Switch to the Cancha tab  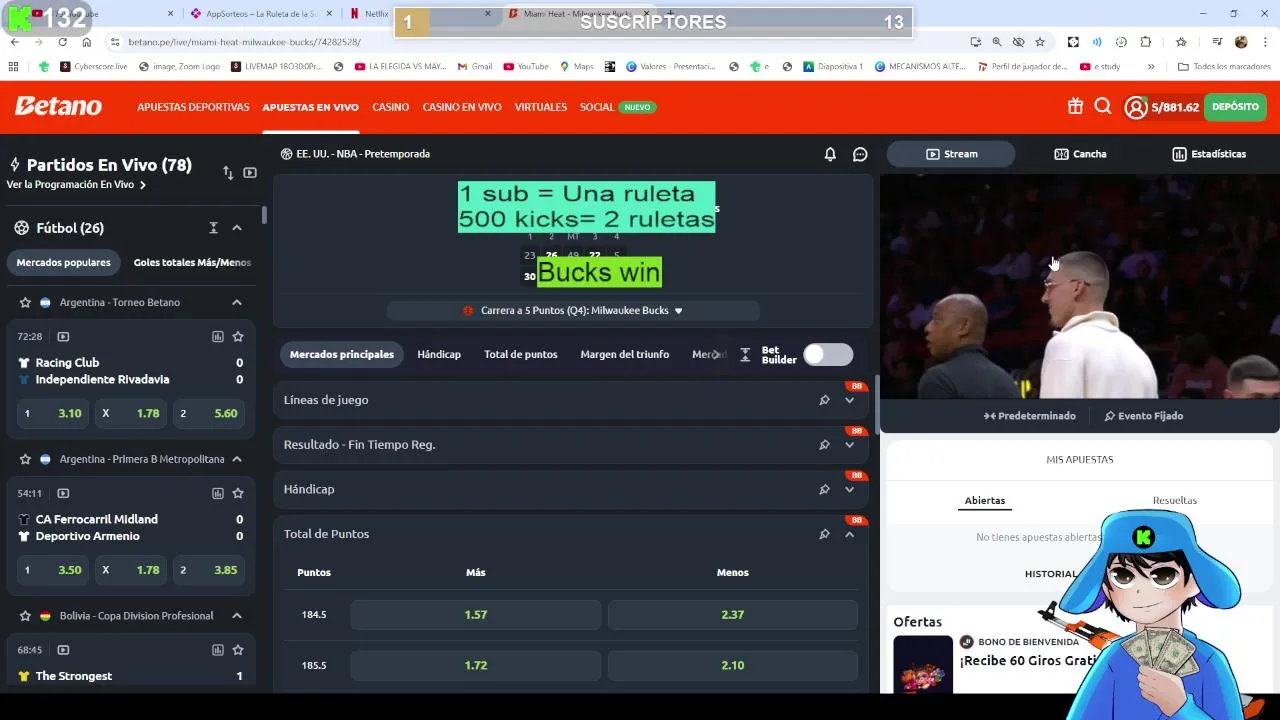1080,154
